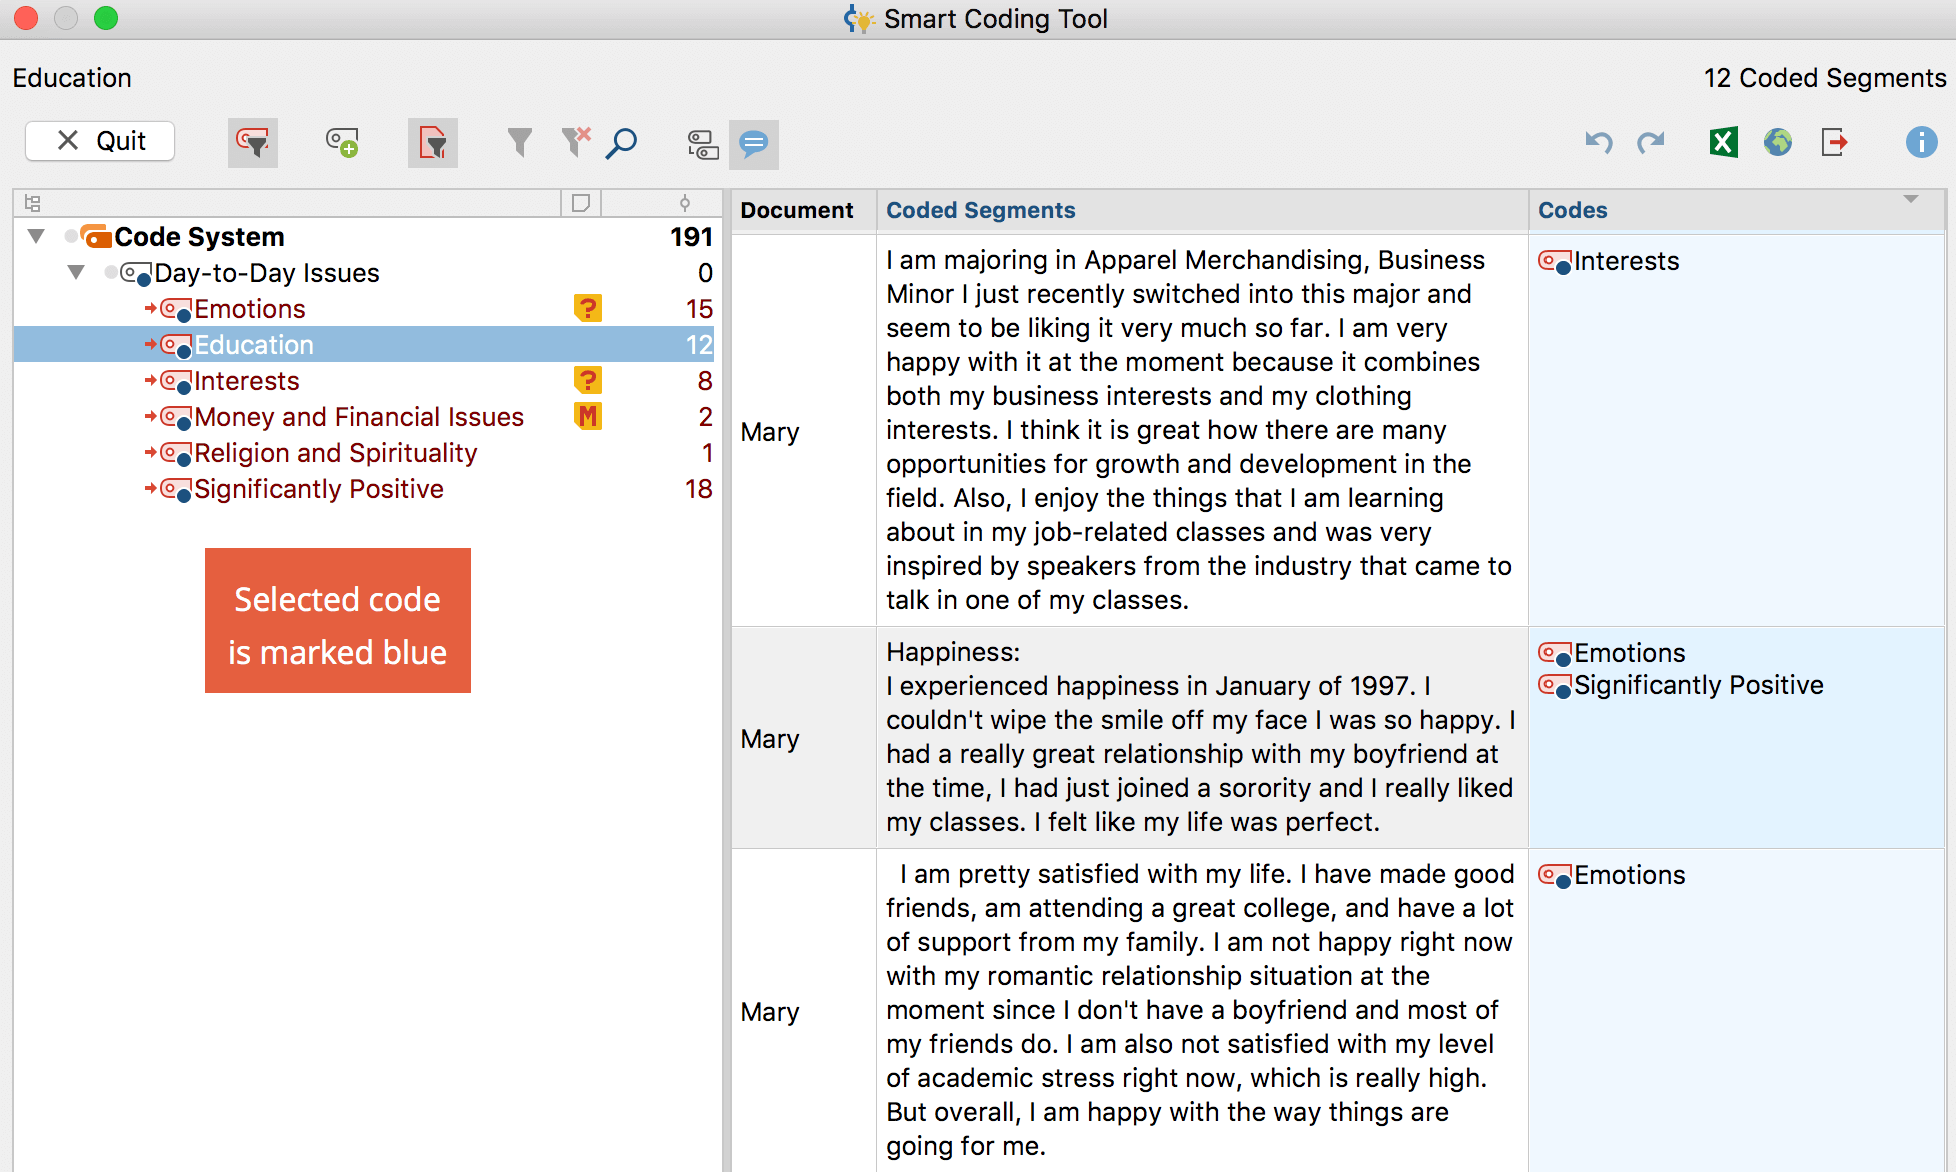Click the Interests code tag in first row
The width and height of the screenshot is (1956, 1172).
(x=1609, y=261)
